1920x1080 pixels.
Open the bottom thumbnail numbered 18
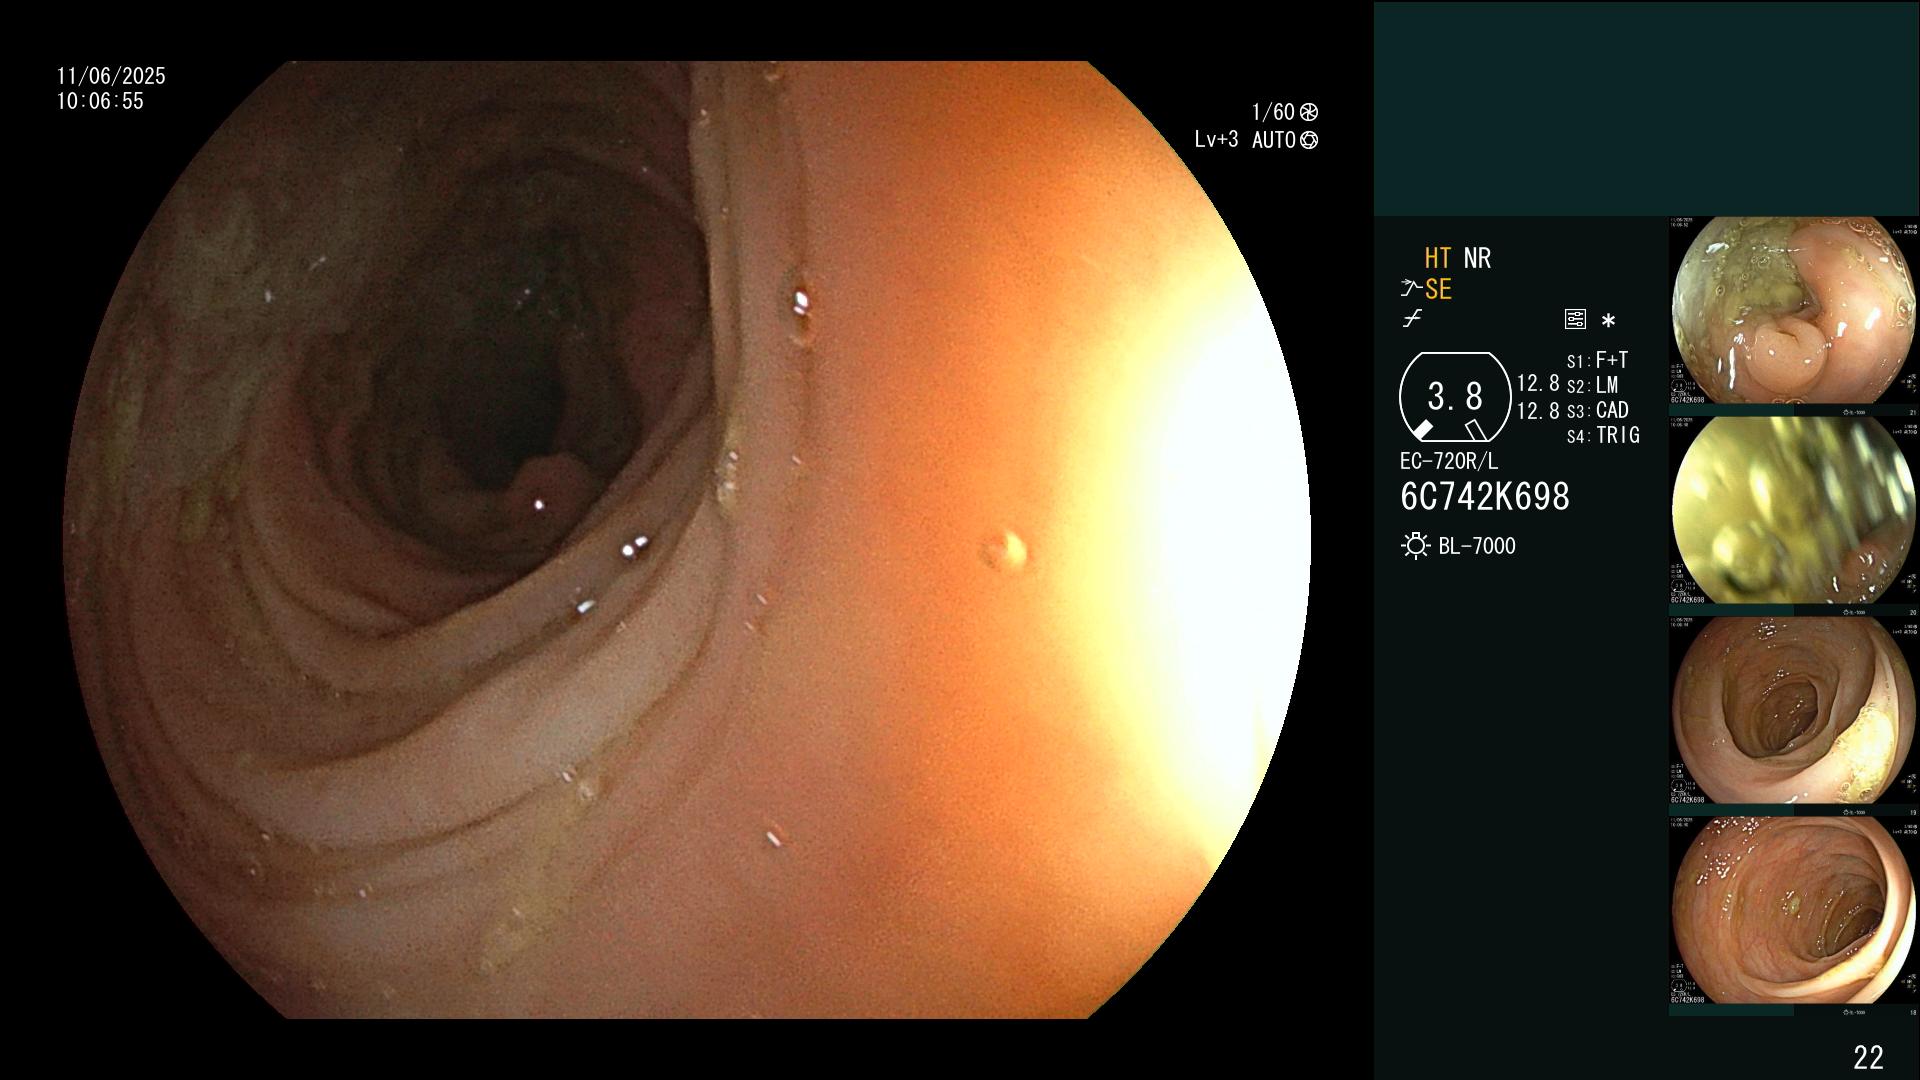[1793, 911]
